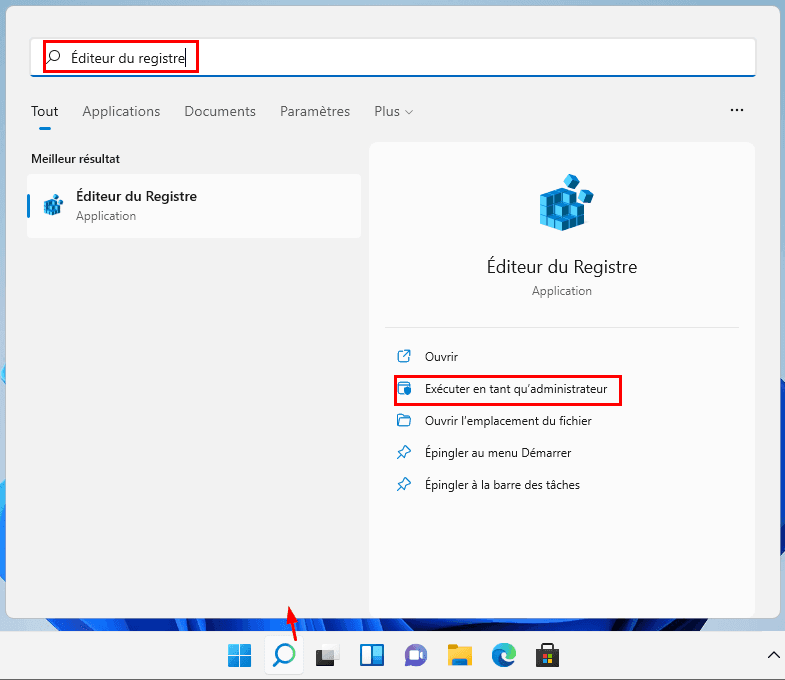Click the Ouvrir external-link icon
This screenshot has width=785, height=680.
[x=404, y=356]
